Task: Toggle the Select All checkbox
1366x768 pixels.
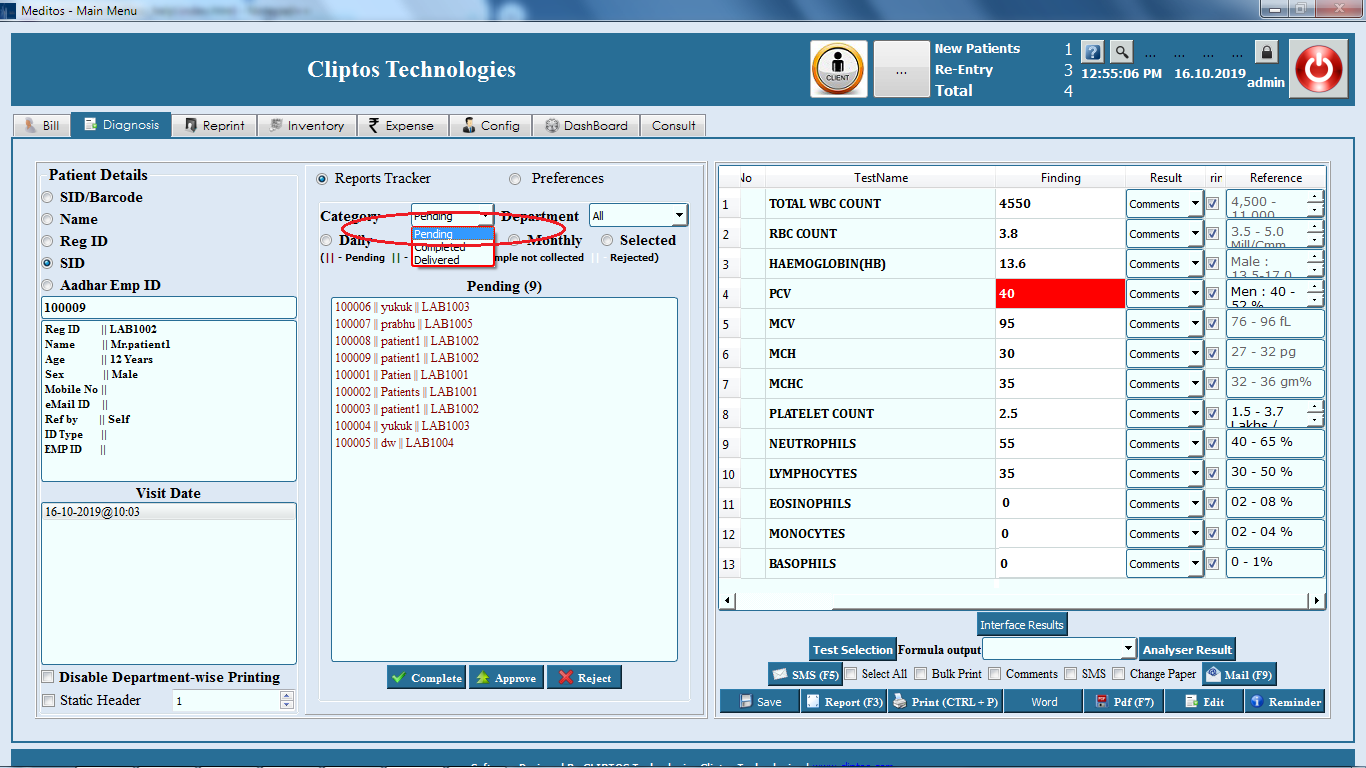Action: 851,674
